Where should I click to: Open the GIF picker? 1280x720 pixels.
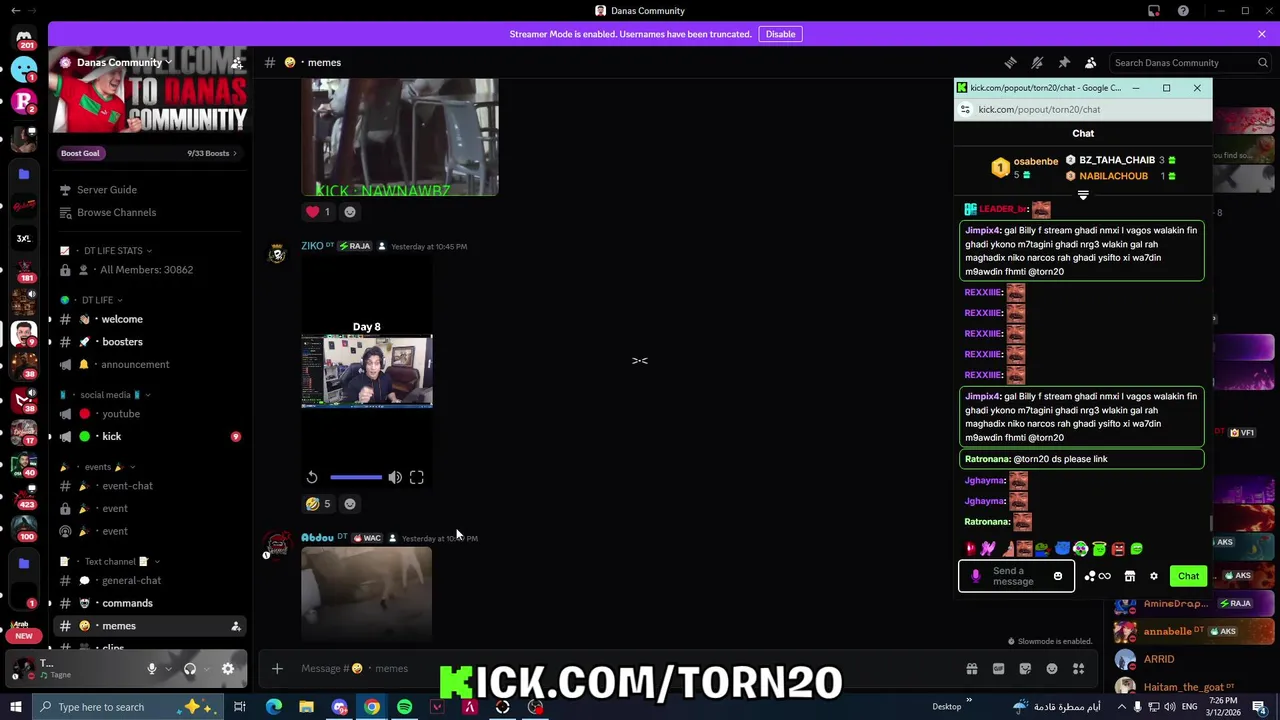(998, 669)
